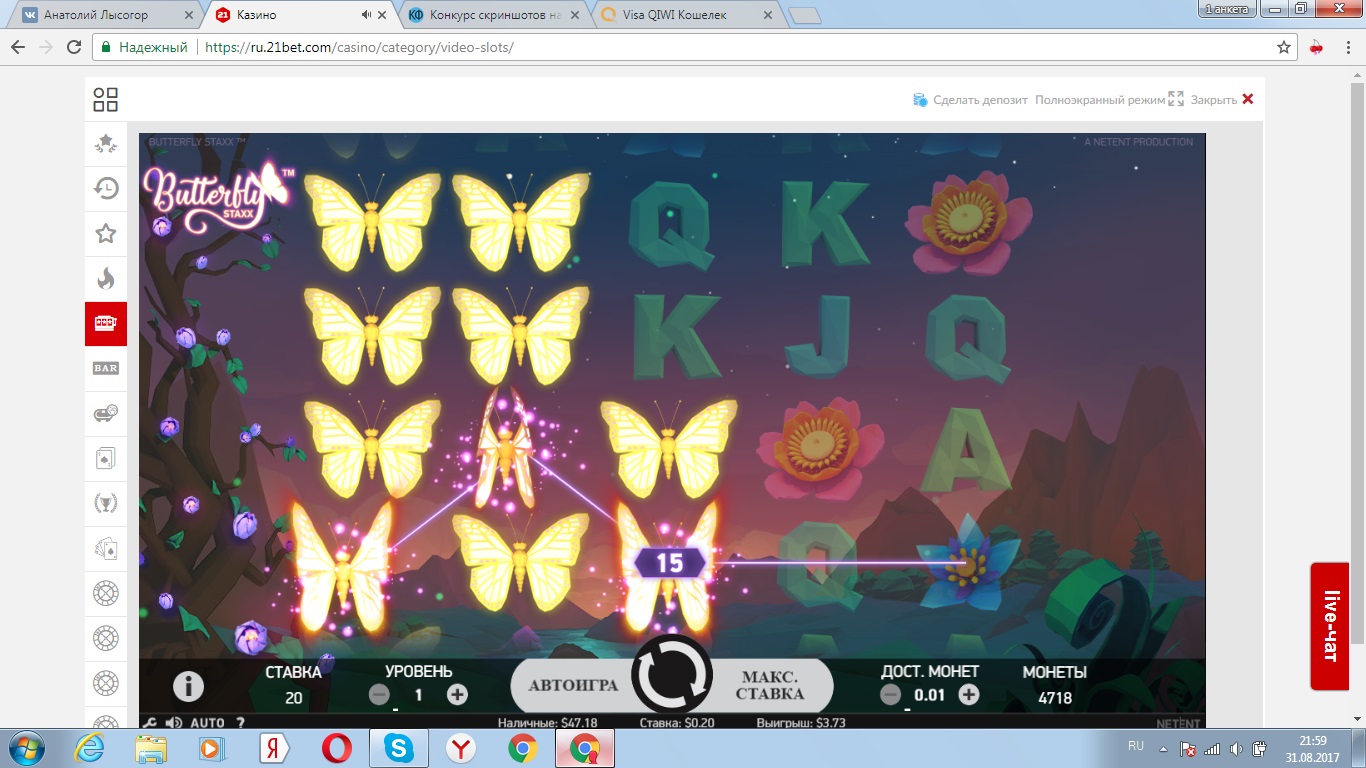Click the Монеты value 4718
The height and width of the screenshot is (768, 1366).
point(1055,698)
